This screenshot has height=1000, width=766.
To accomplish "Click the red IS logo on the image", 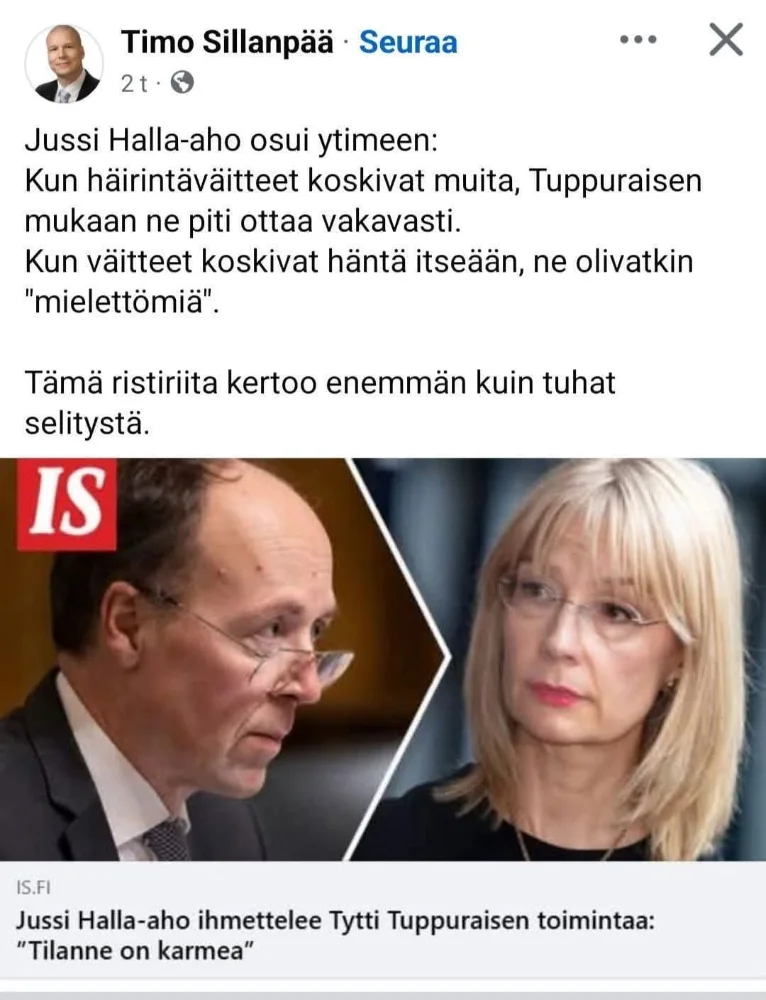I will pos(67,504).
